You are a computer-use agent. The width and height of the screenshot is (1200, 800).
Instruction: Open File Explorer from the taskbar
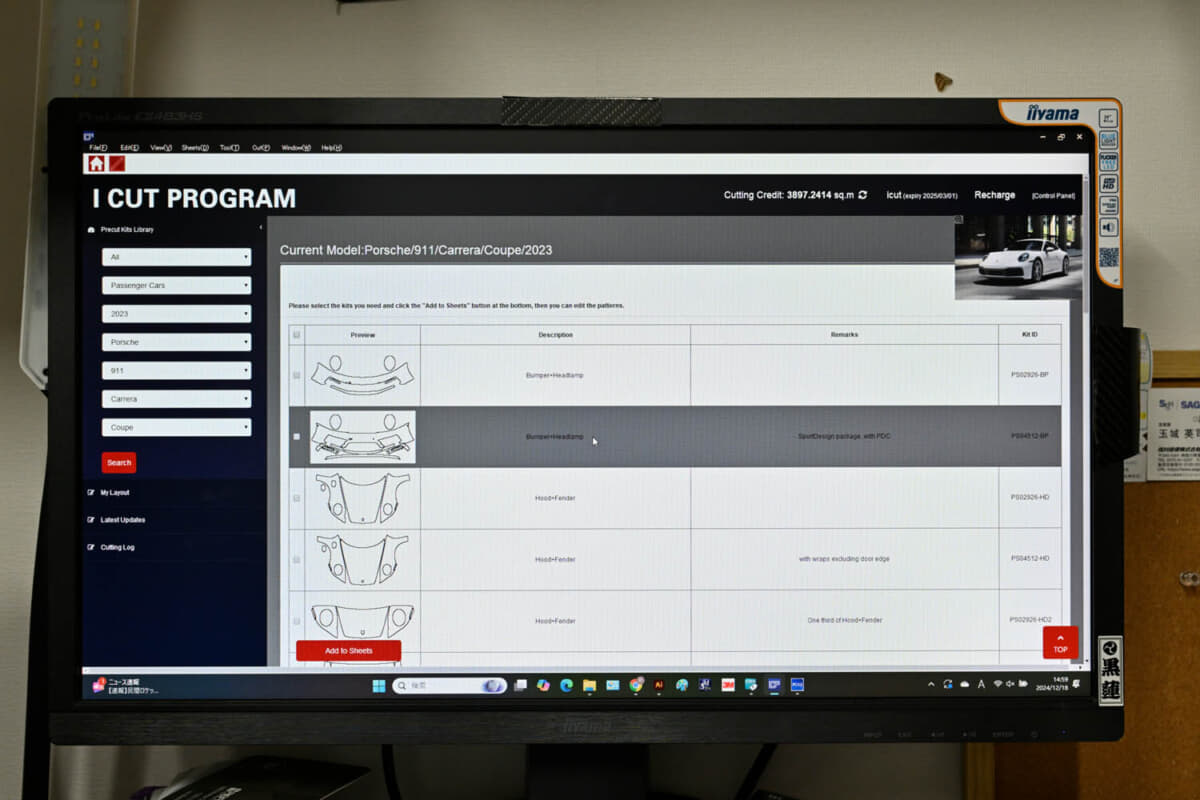coord(589,685)
